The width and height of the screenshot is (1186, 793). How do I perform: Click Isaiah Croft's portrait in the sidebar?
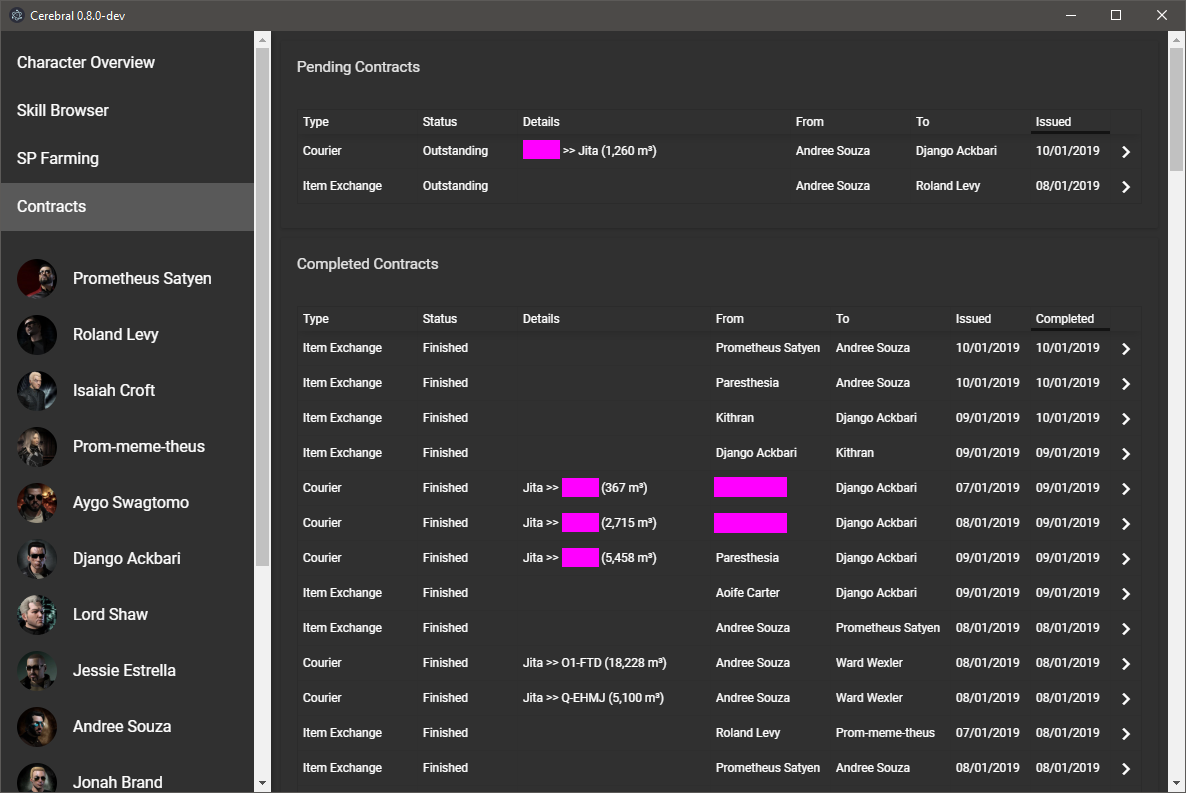37,390
